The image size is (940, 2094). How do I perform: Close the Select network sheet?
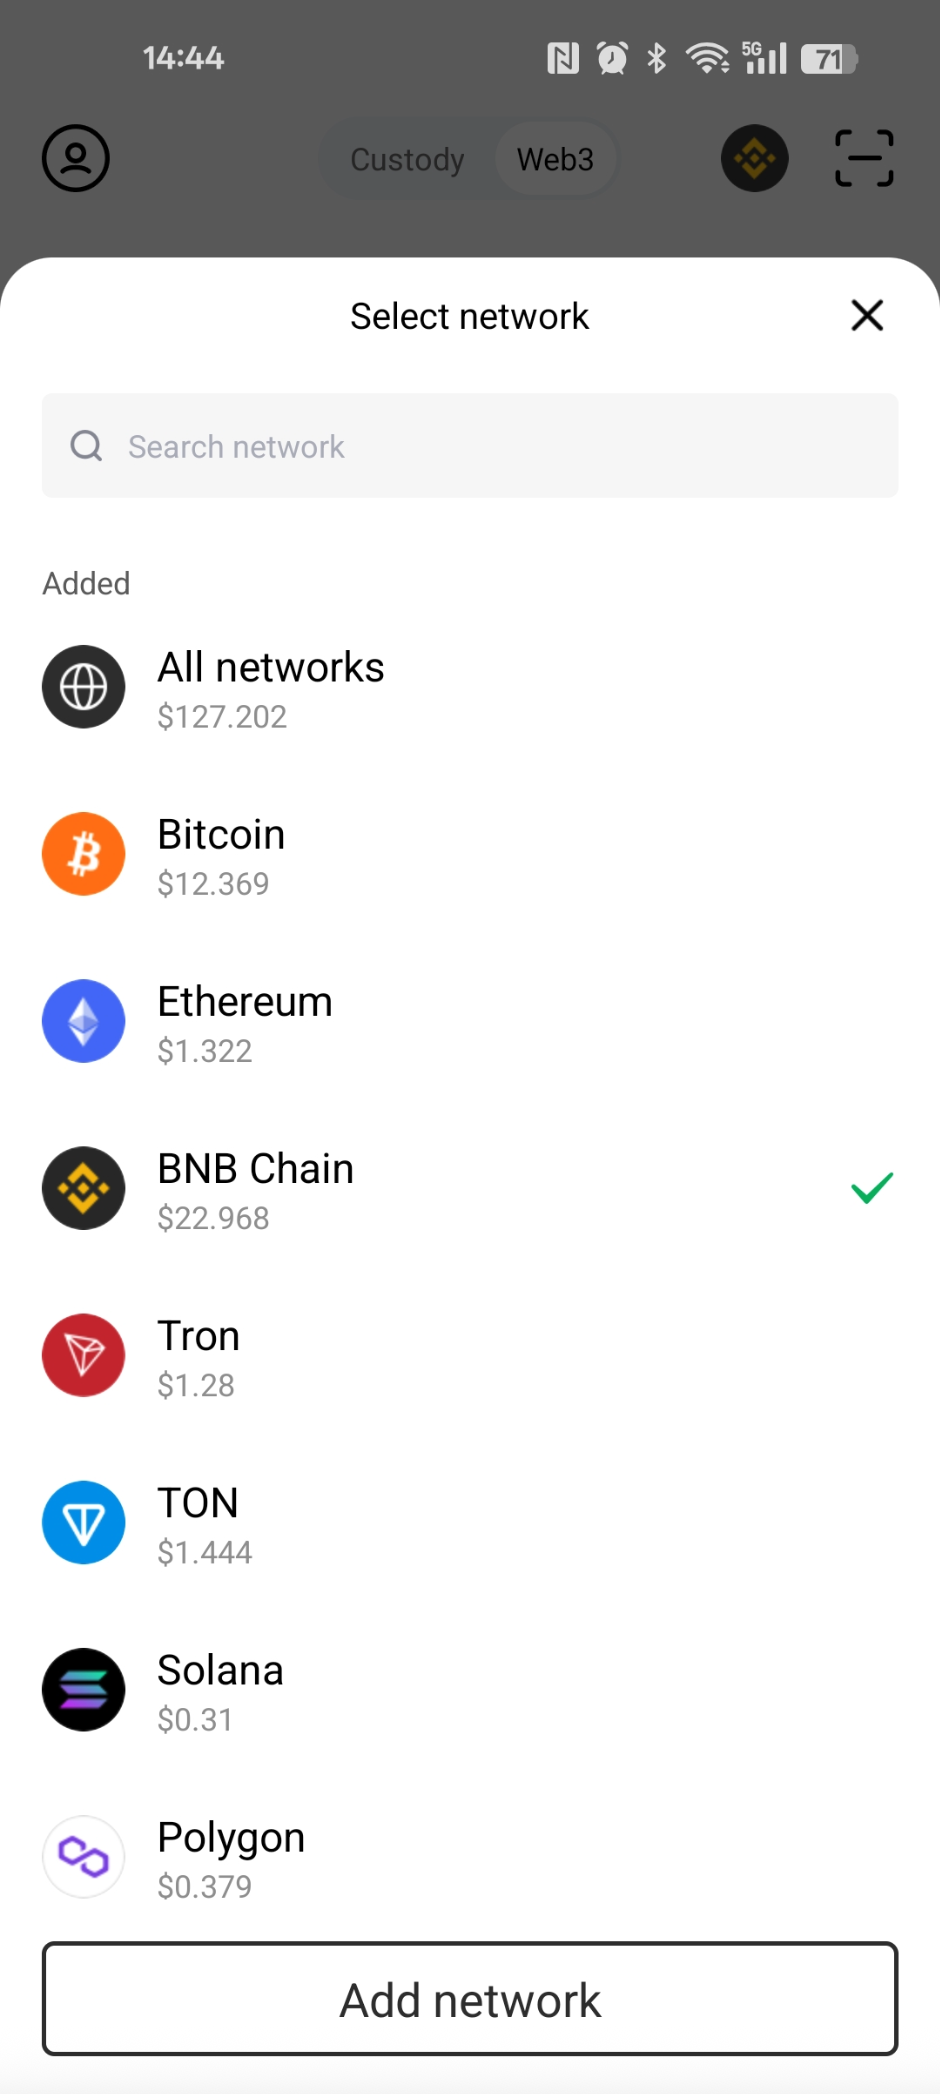click(x=867, y=315)
